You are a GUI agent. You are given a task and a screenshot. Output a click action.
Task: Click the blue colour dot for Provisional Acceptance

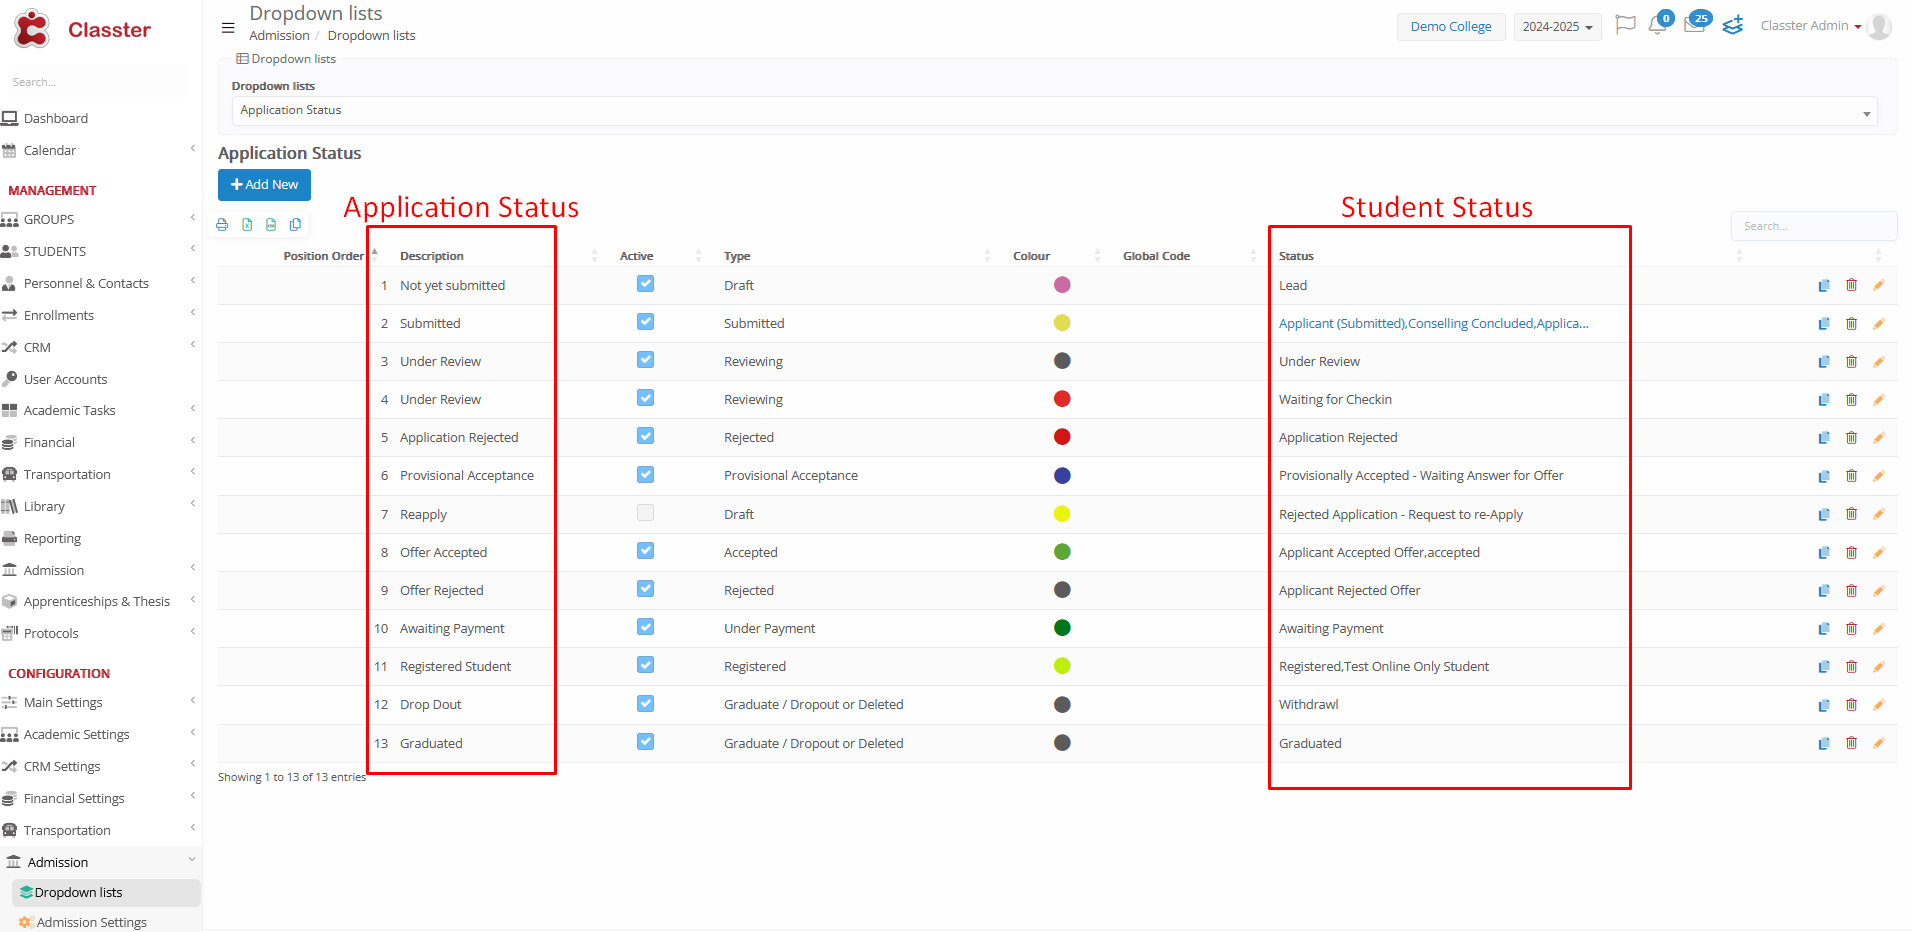point(1062,476)
